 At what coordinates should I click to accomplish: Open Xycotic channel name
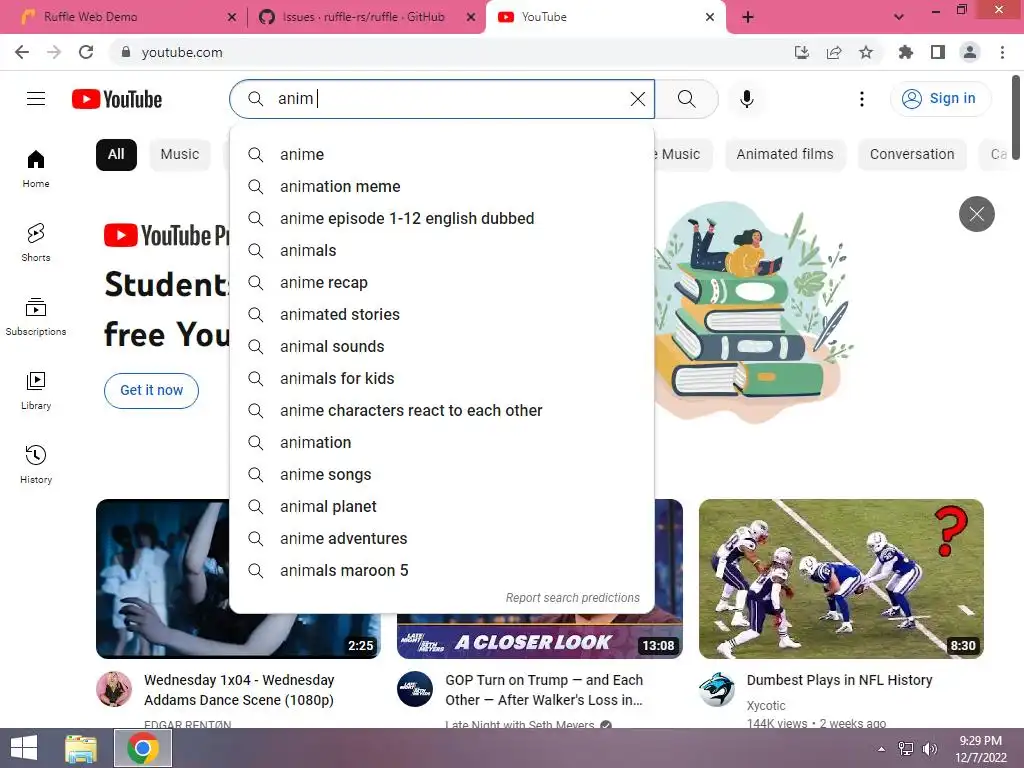click(x=766, y=705)
